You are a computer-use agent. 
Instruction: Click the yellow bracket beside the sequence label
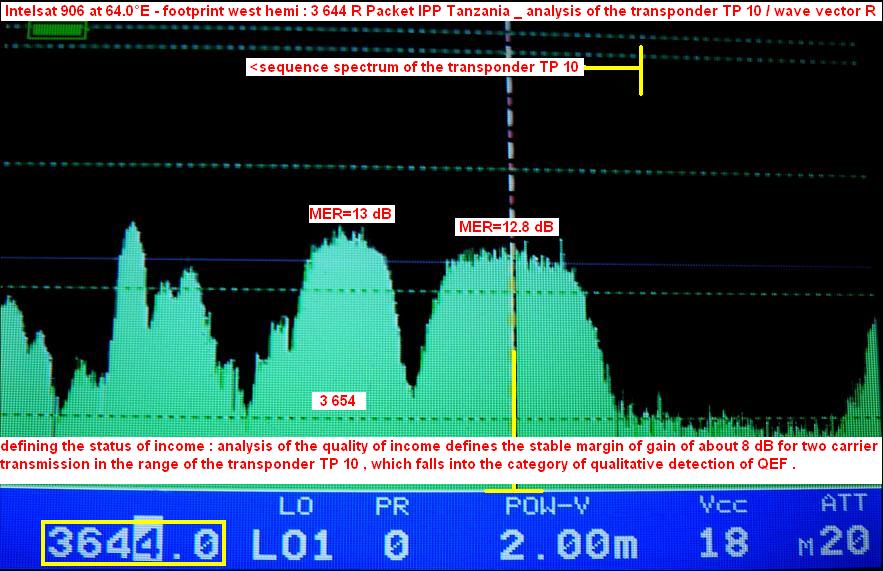639,69
